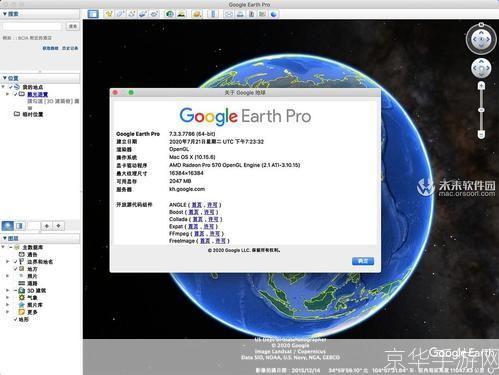
Task: Click inside the search input field
Action: (x=32, y=26)
